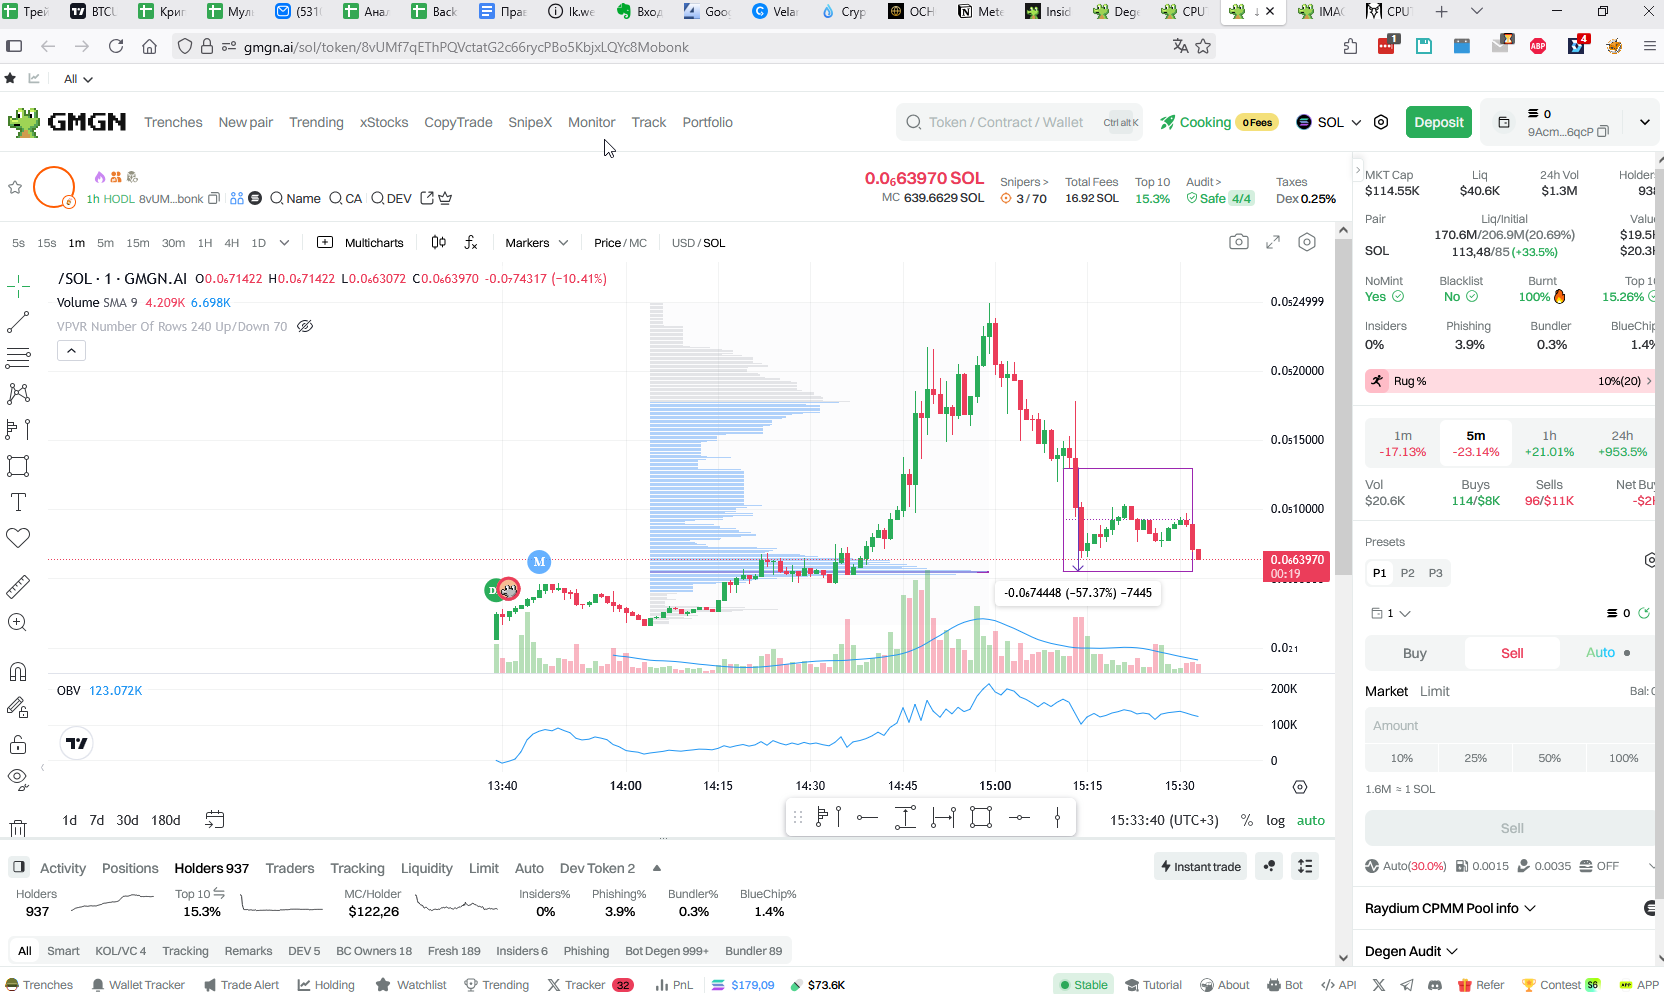
Task: Click the Deposit button
Action: click(1438, 122)
